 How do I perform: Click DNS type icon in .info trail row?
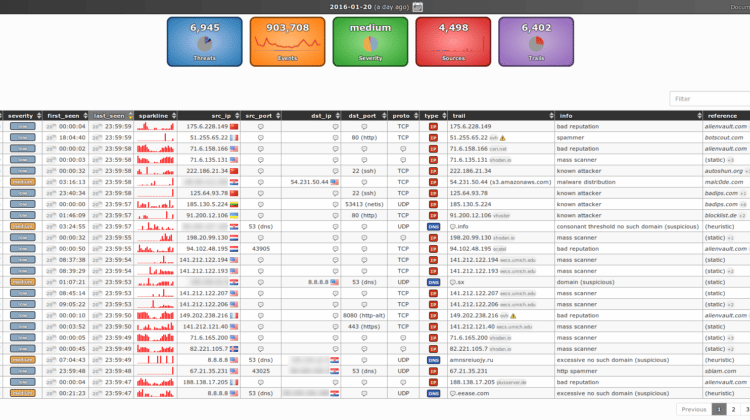click(433, 227)
